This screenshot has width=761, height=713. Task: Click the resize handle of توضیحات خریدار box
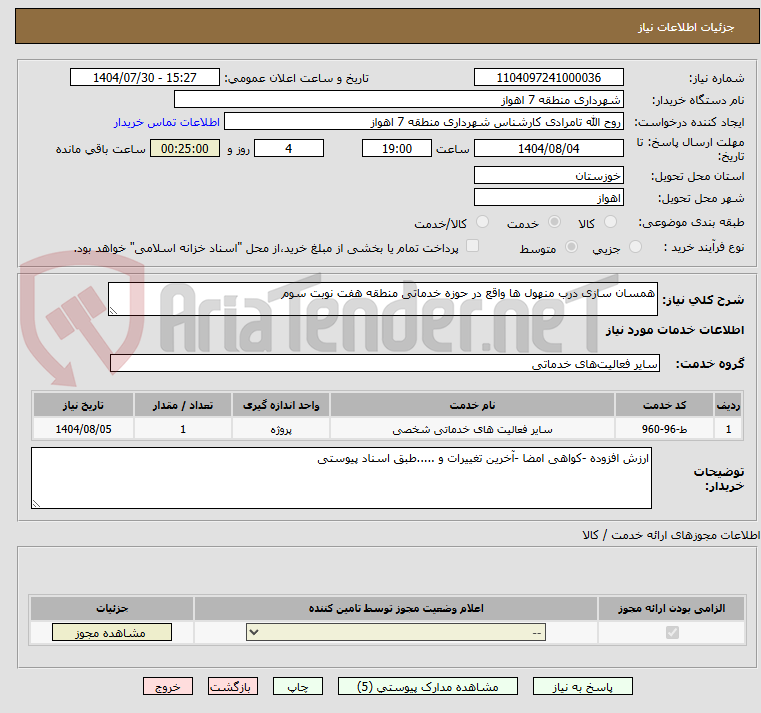36,504
